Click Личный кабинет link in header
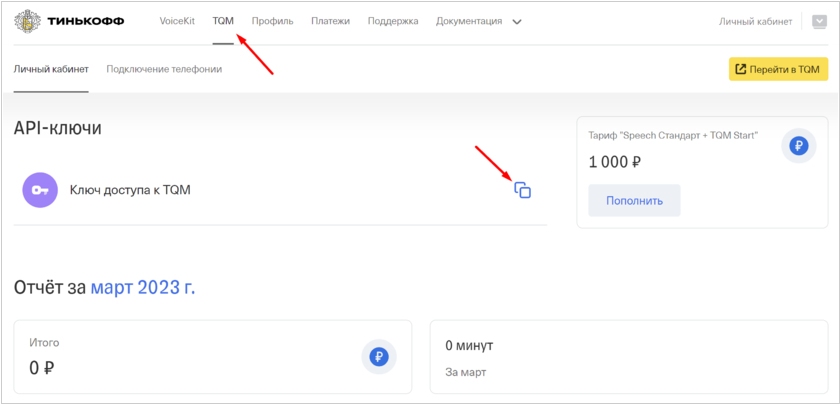The width and height of the screenshot is (840, 404). coord(755,21)
